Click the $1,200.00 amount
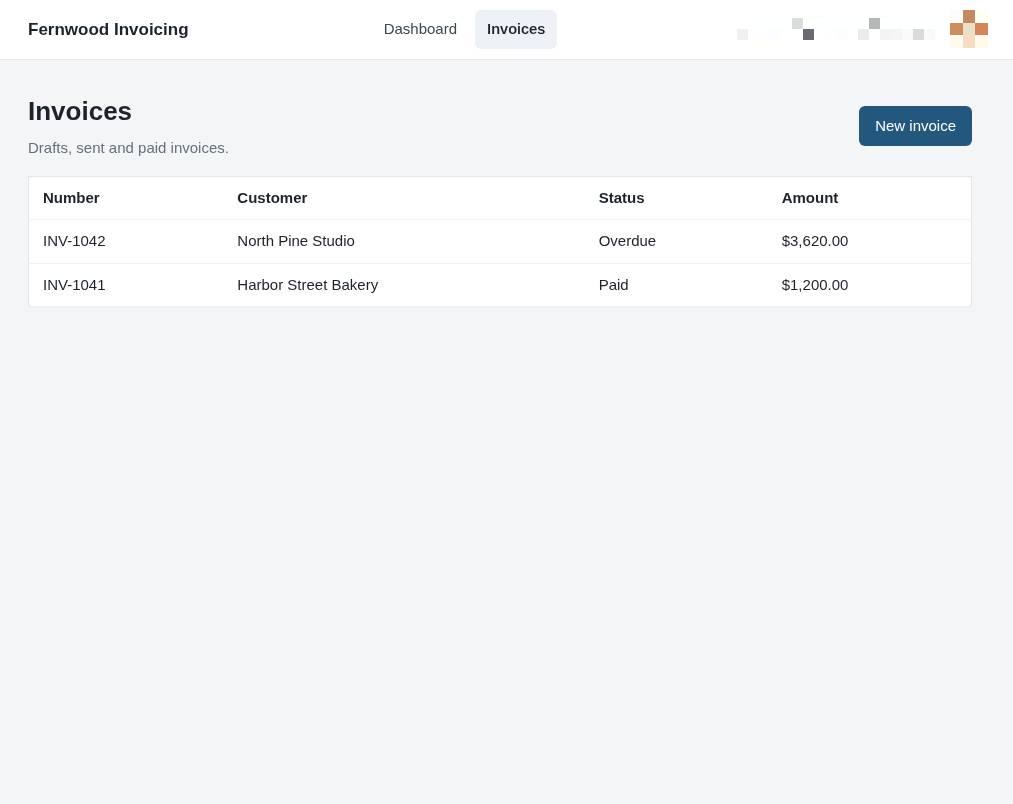 (x=814, y=285)
